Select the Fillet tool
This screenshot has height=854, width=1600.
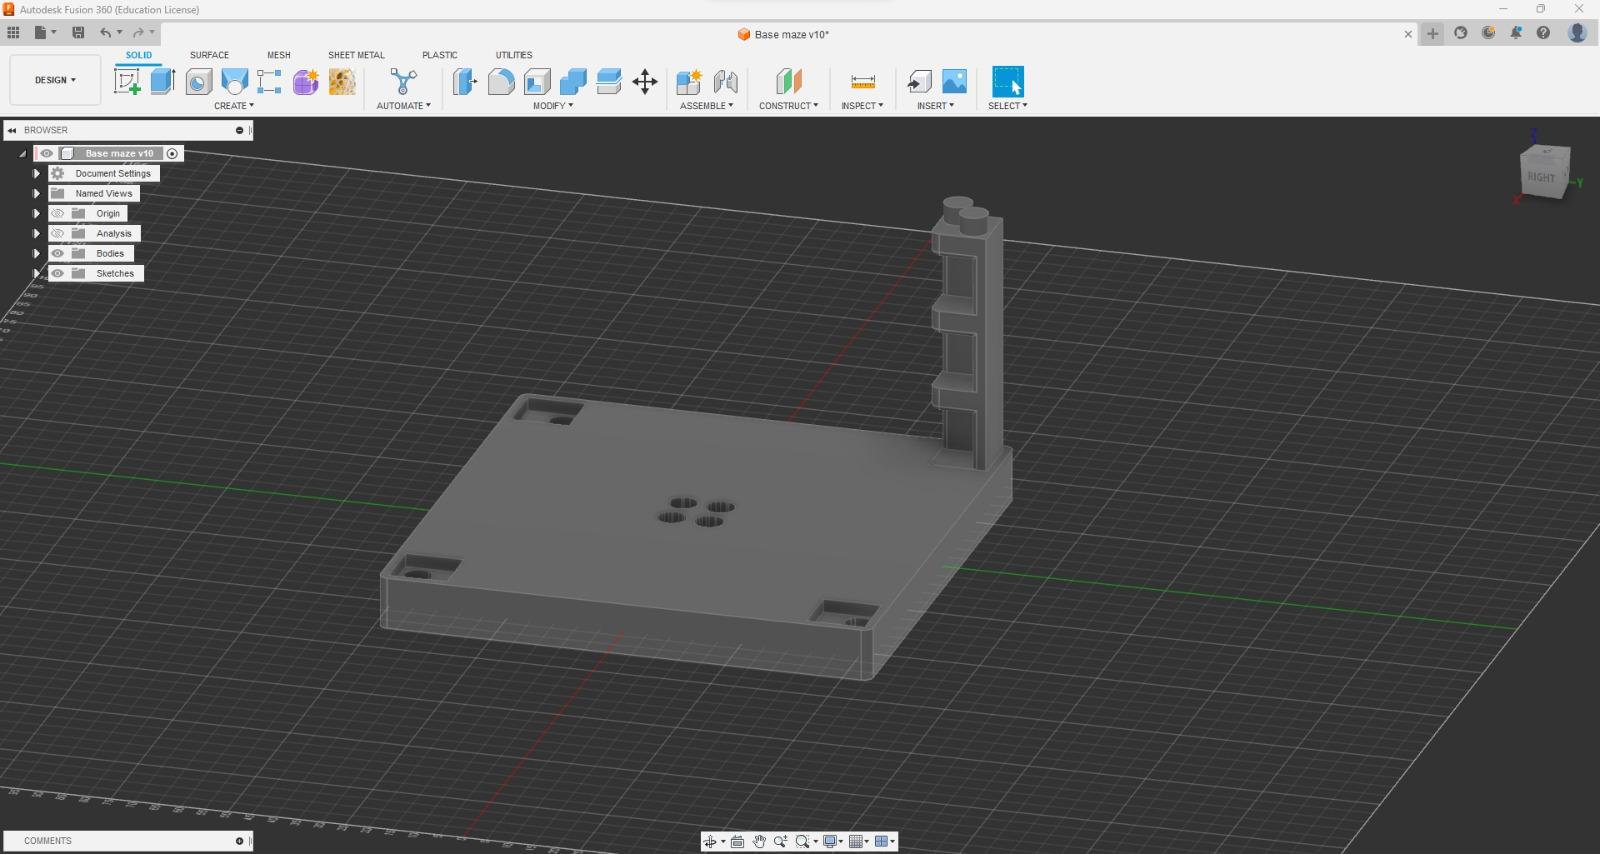[x=501, y=82]
